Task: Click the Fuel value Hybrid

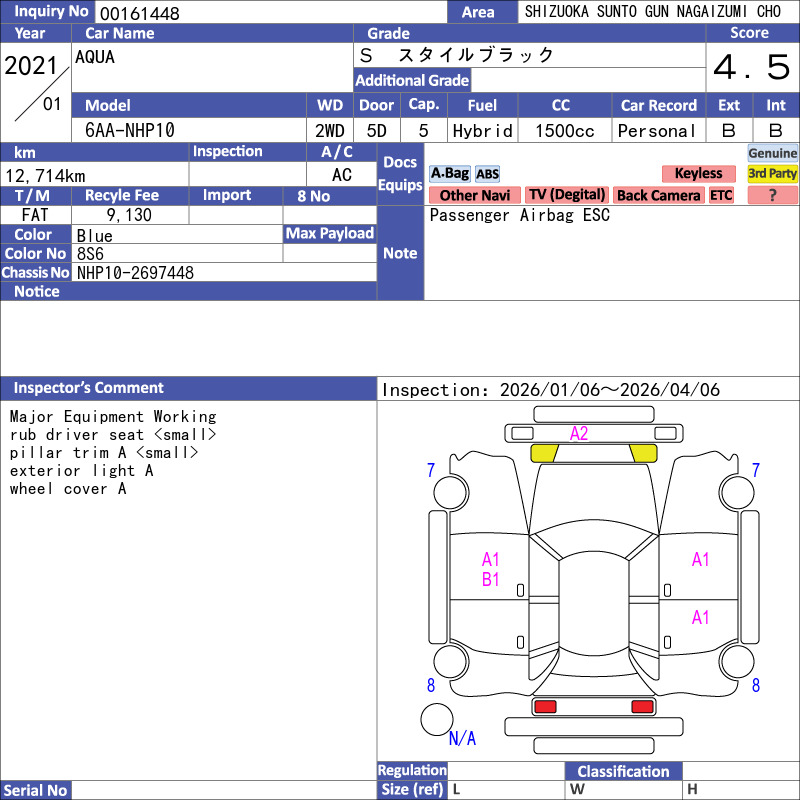Action: click(x=482, y=131)
